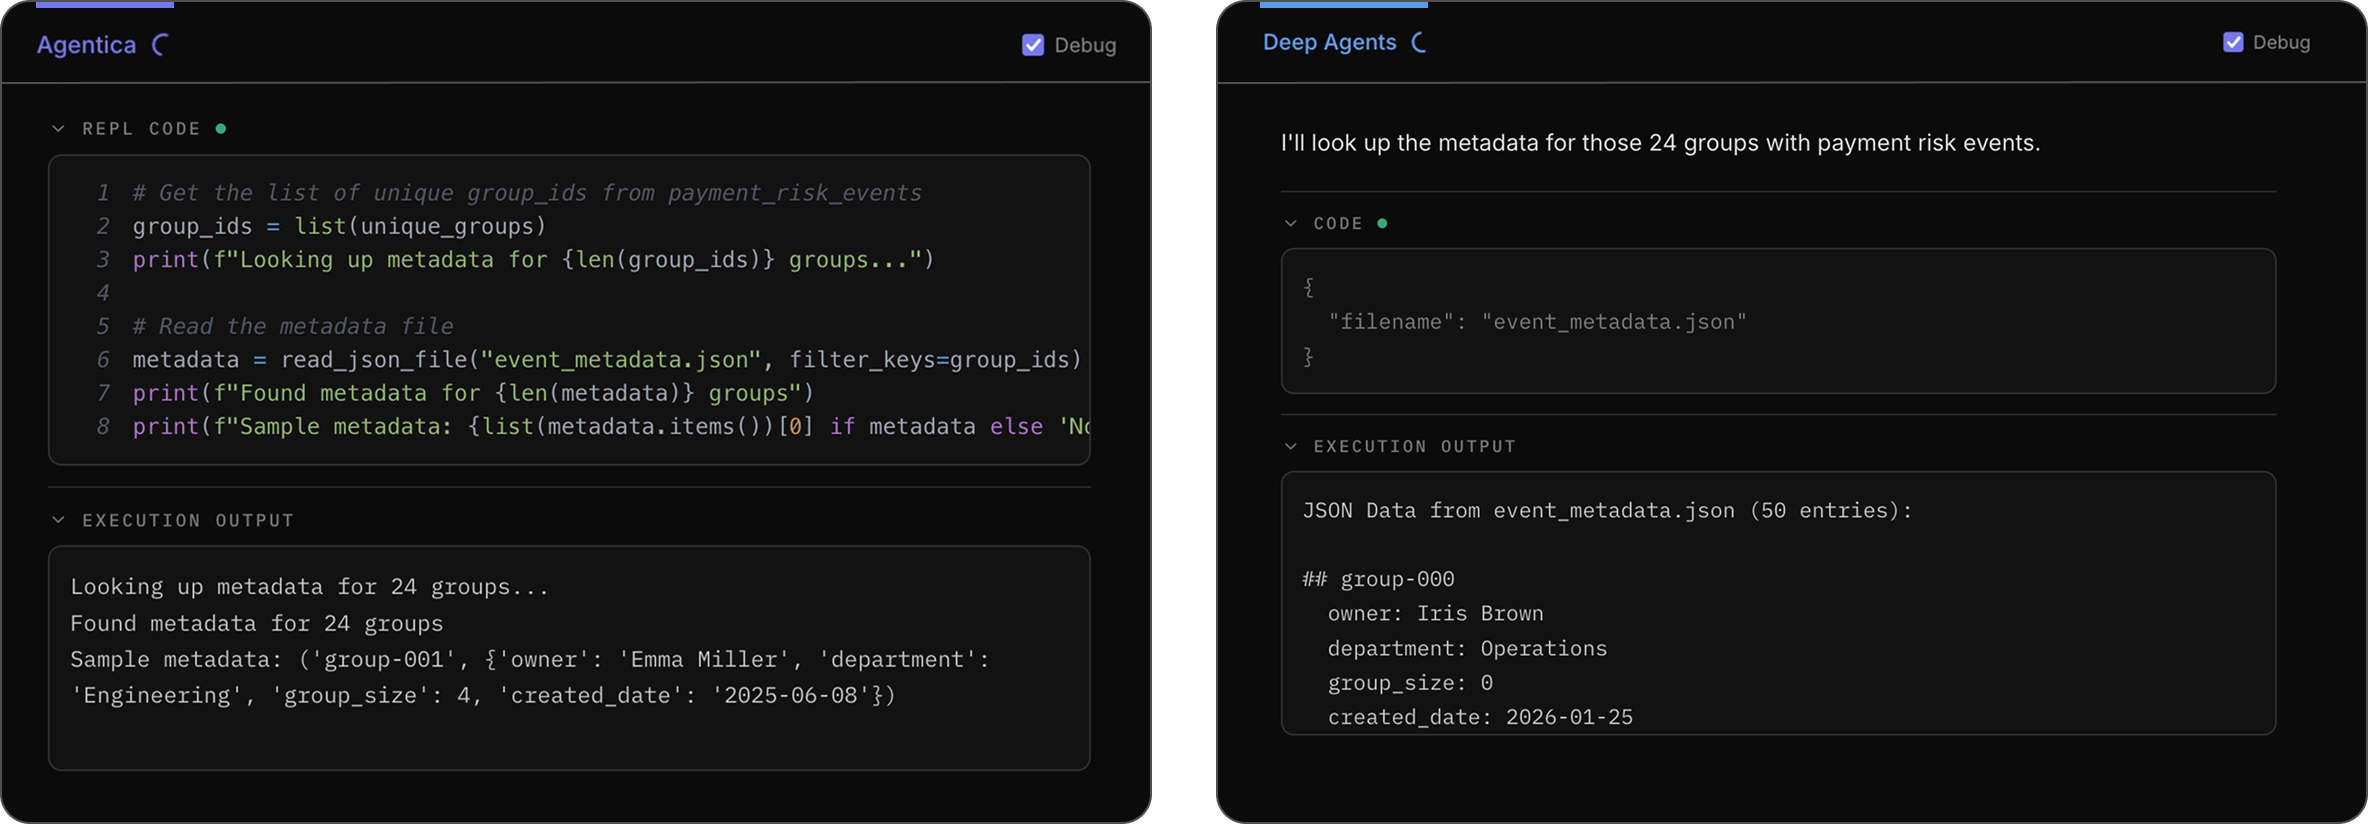Click the green status dot next to CODE

pyautogui.click(x=1382, y=223)
